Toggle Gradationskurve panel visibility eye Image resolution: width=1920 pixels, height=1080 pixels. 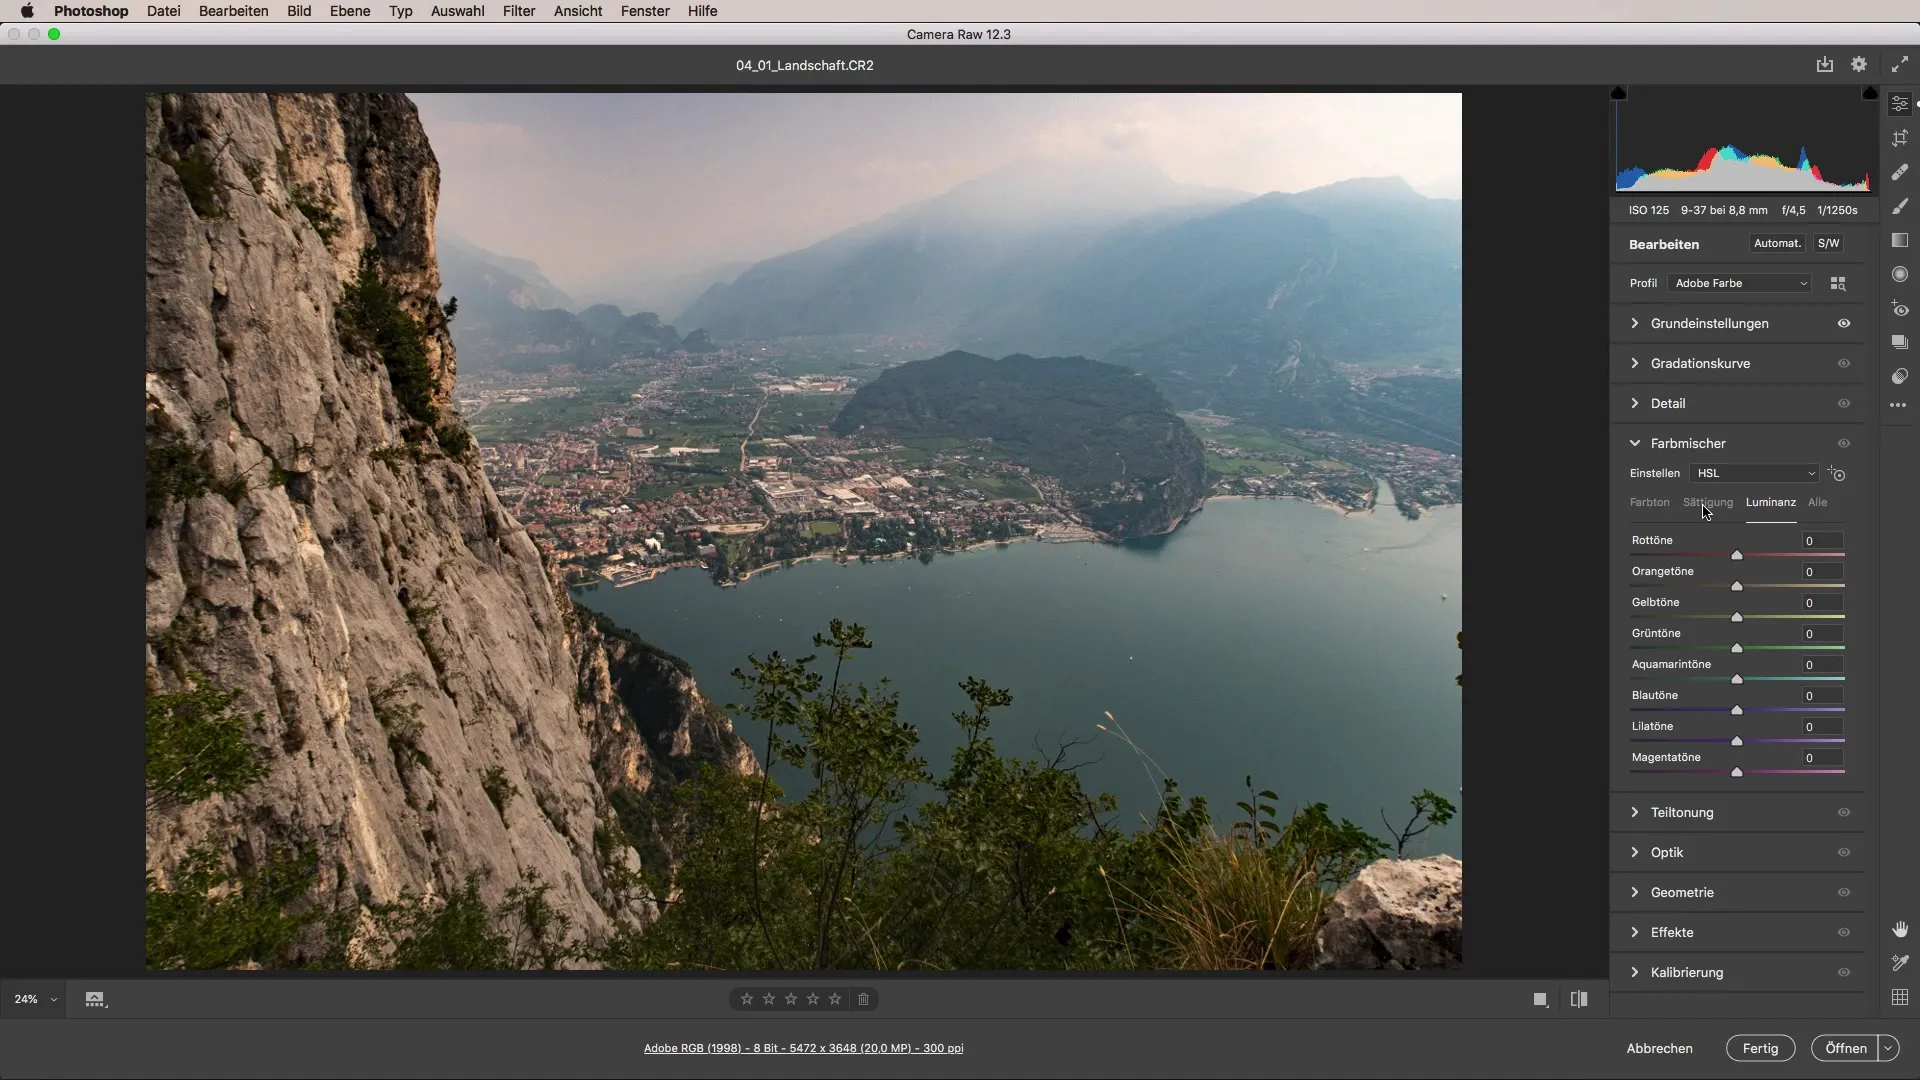click(1844, 363)
